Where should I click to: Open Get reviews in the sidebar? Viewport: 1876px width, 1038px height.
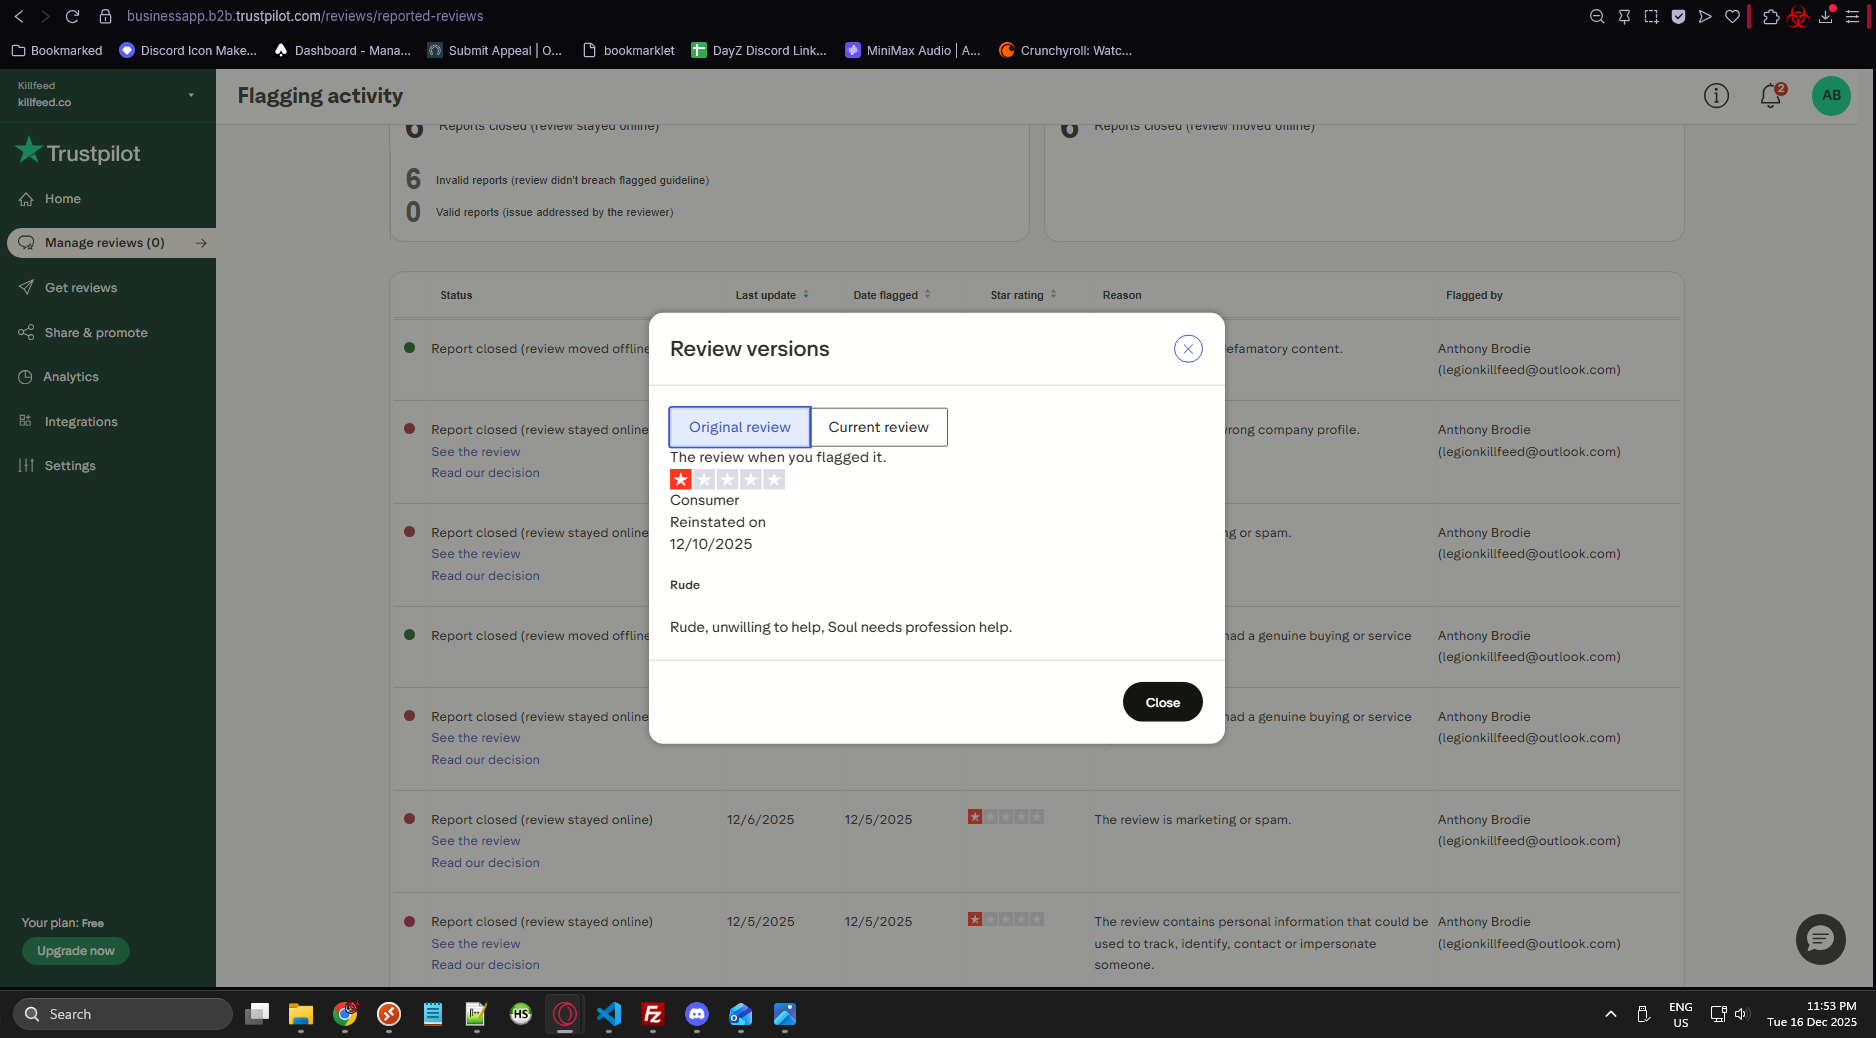[x=81, y=288]
